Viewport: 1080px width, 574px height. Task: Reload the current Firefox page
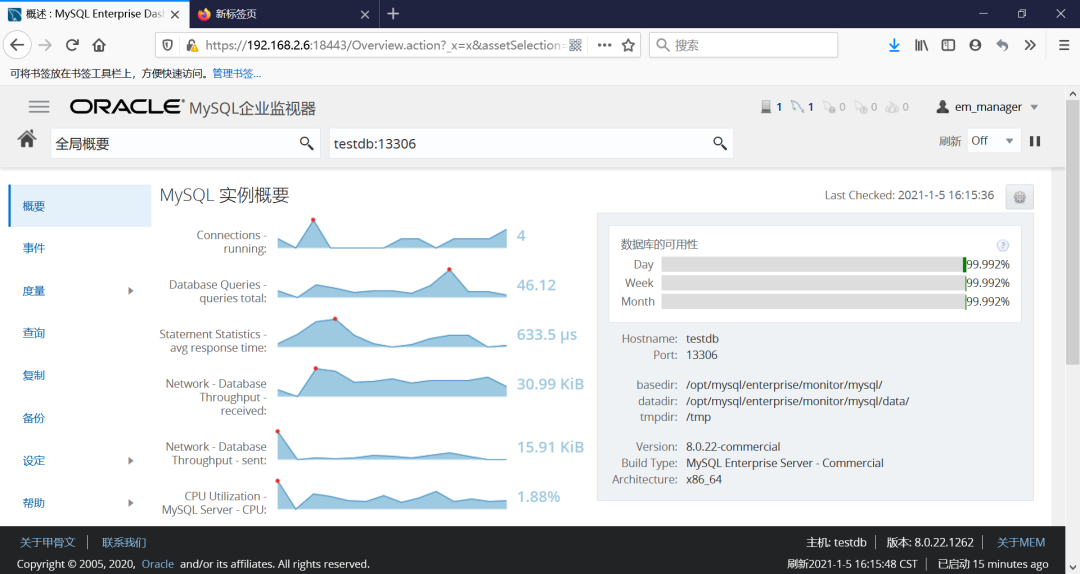pos(72,45)
